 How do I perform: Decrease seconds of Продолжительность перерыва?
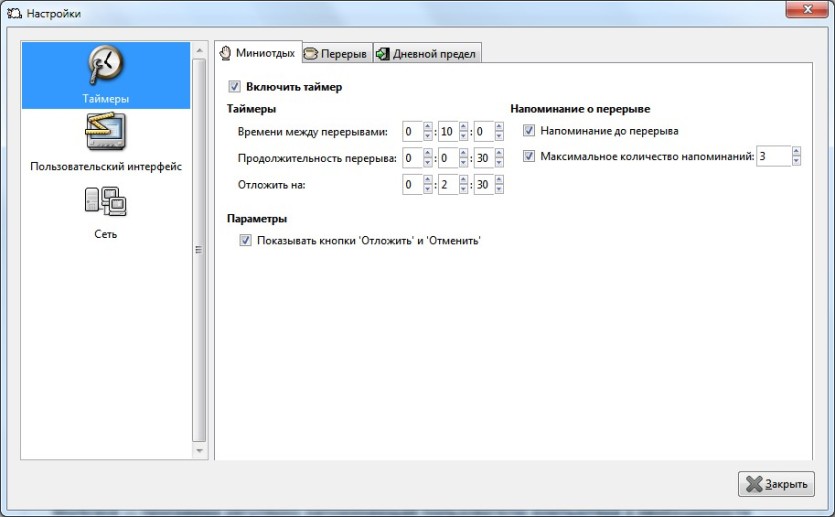[499, 162]
